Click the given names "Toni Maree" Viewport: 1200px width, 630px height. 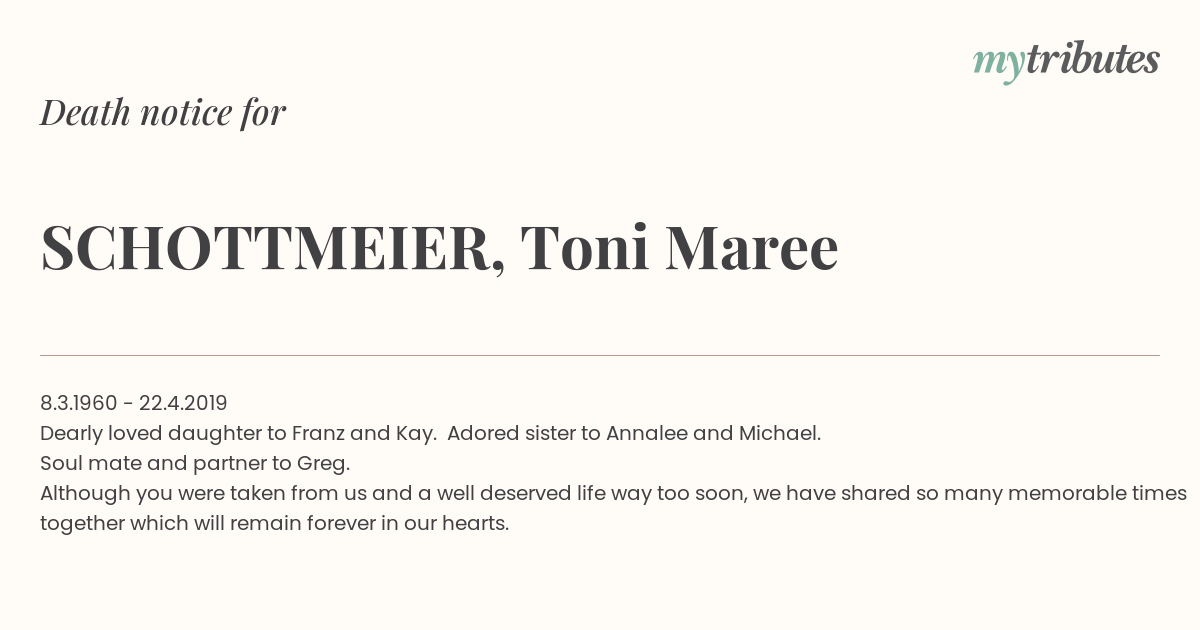(x=679, y=247)
